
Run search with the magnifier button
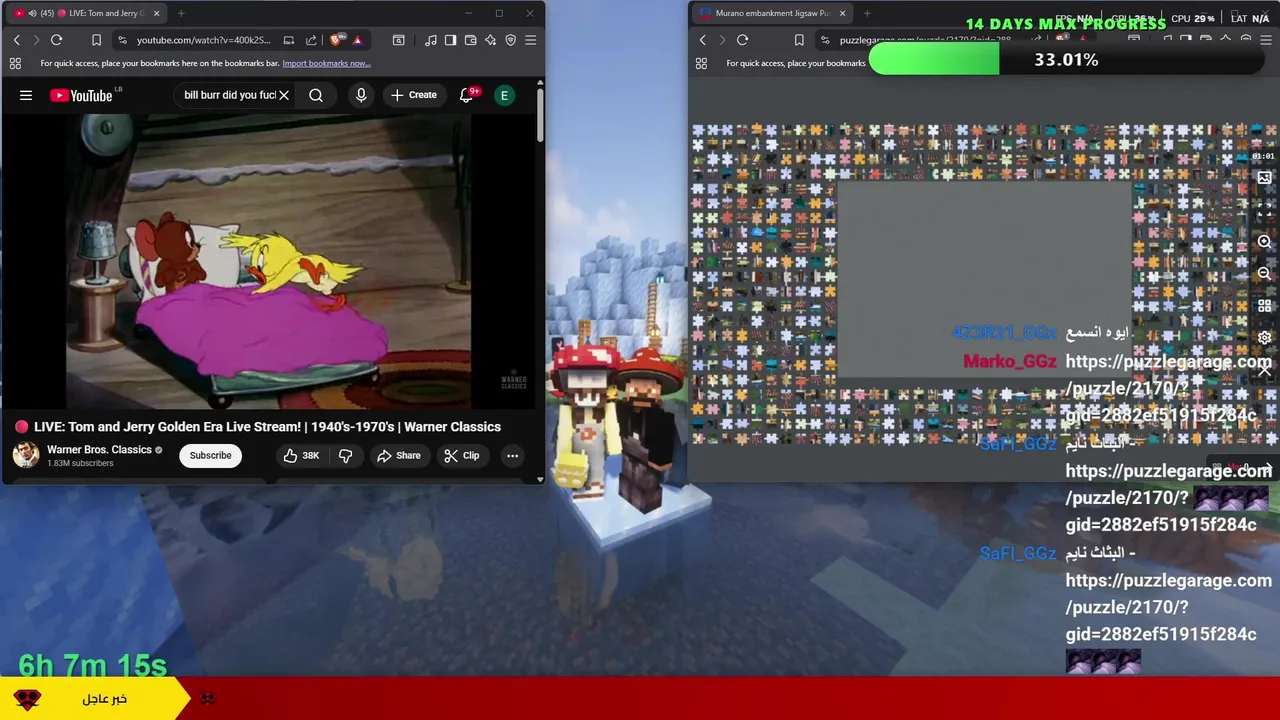(x=316, y=95)
